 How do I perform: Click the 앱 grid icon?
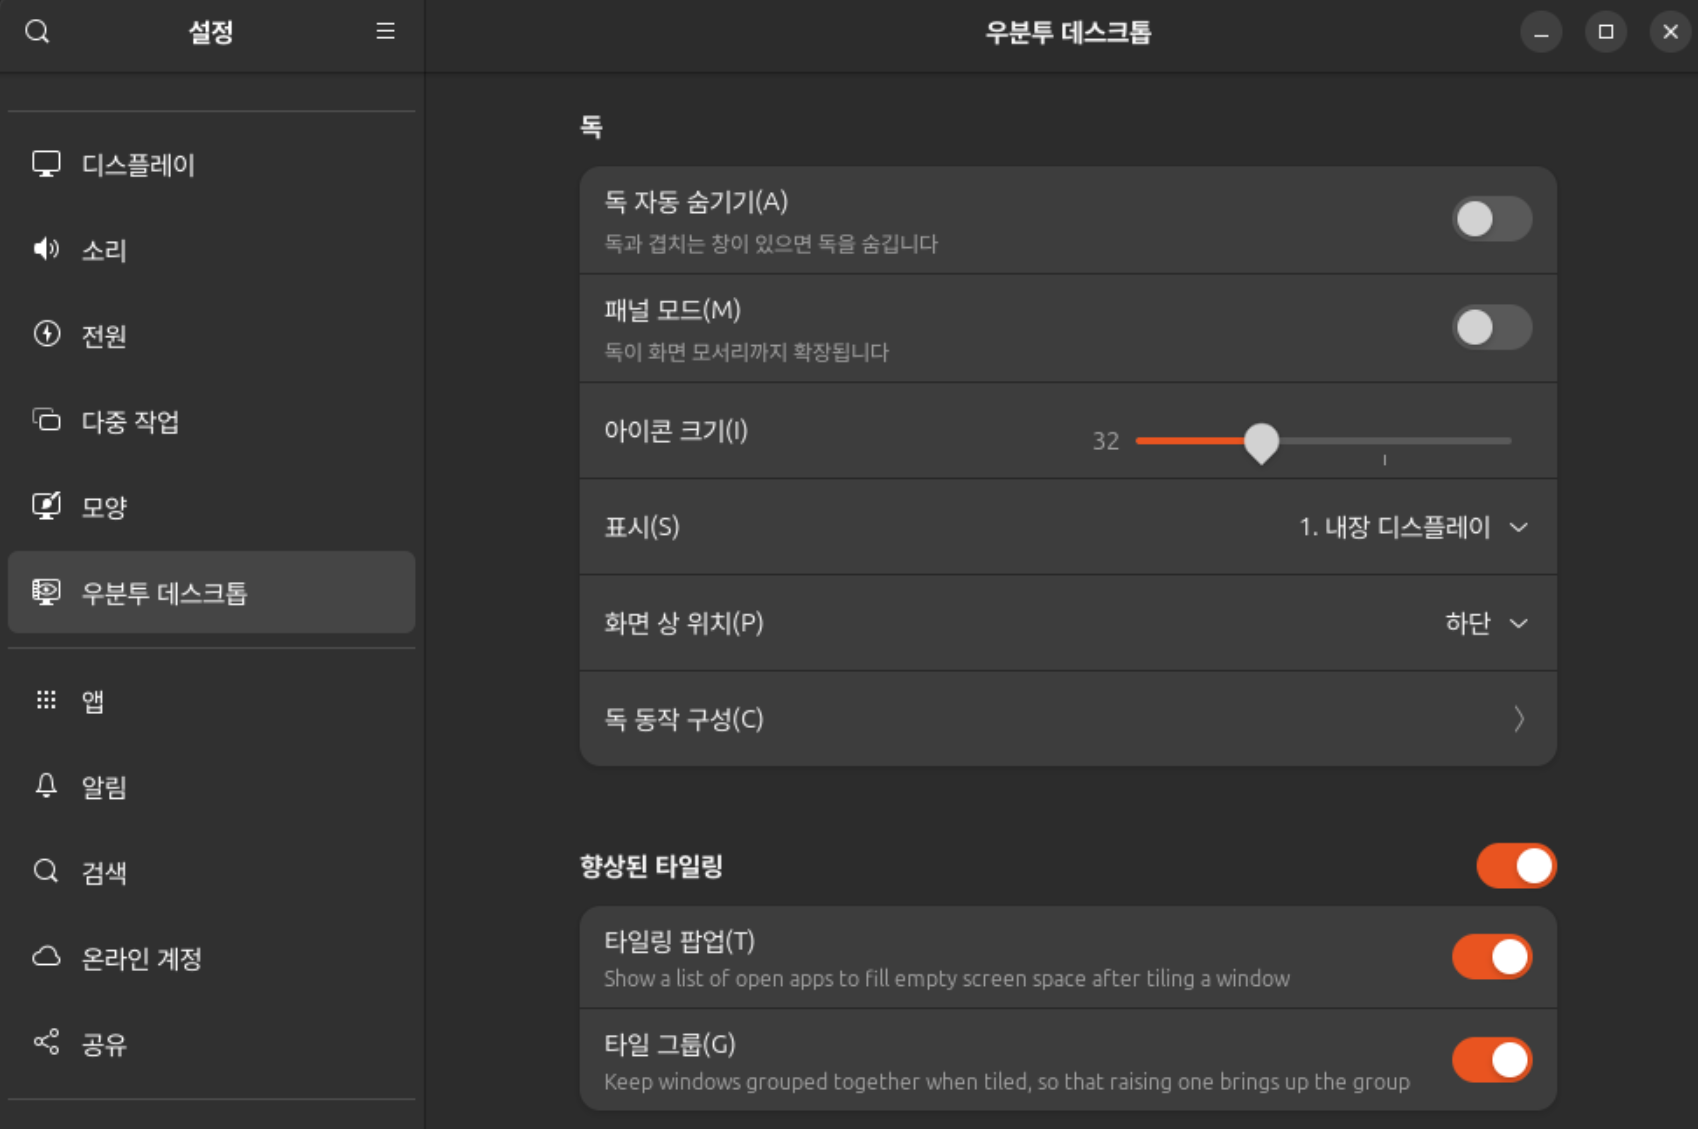coord(46,700)
